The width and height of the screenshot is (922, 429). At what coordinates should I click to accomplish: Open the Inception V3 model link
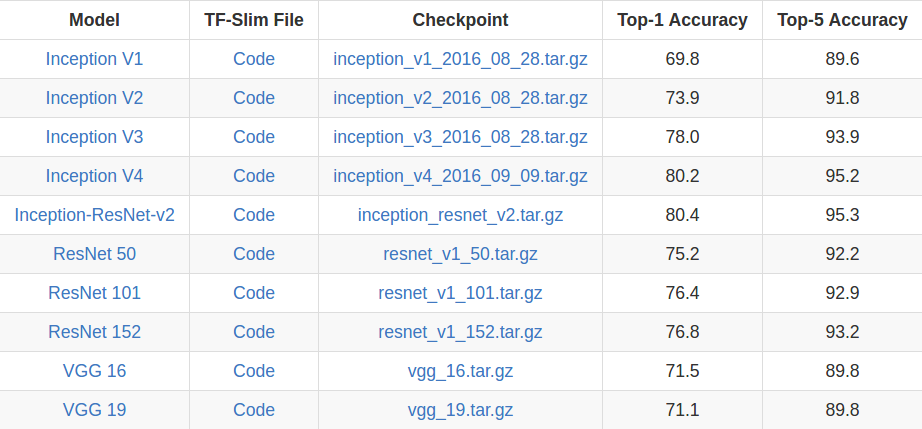(x=94, y=137)
